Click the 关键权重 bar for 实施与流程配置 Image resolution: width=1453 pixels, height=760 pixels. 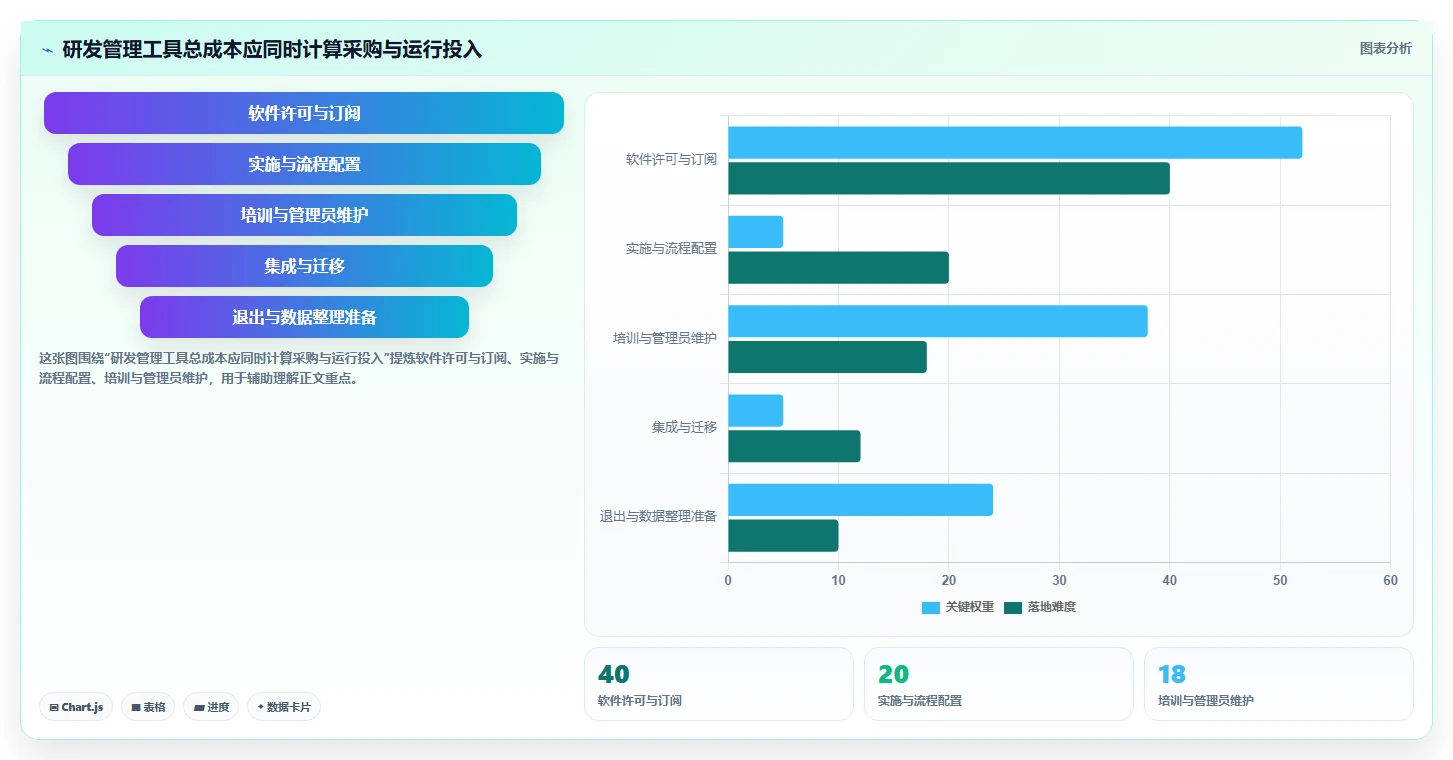pos(755,232)
